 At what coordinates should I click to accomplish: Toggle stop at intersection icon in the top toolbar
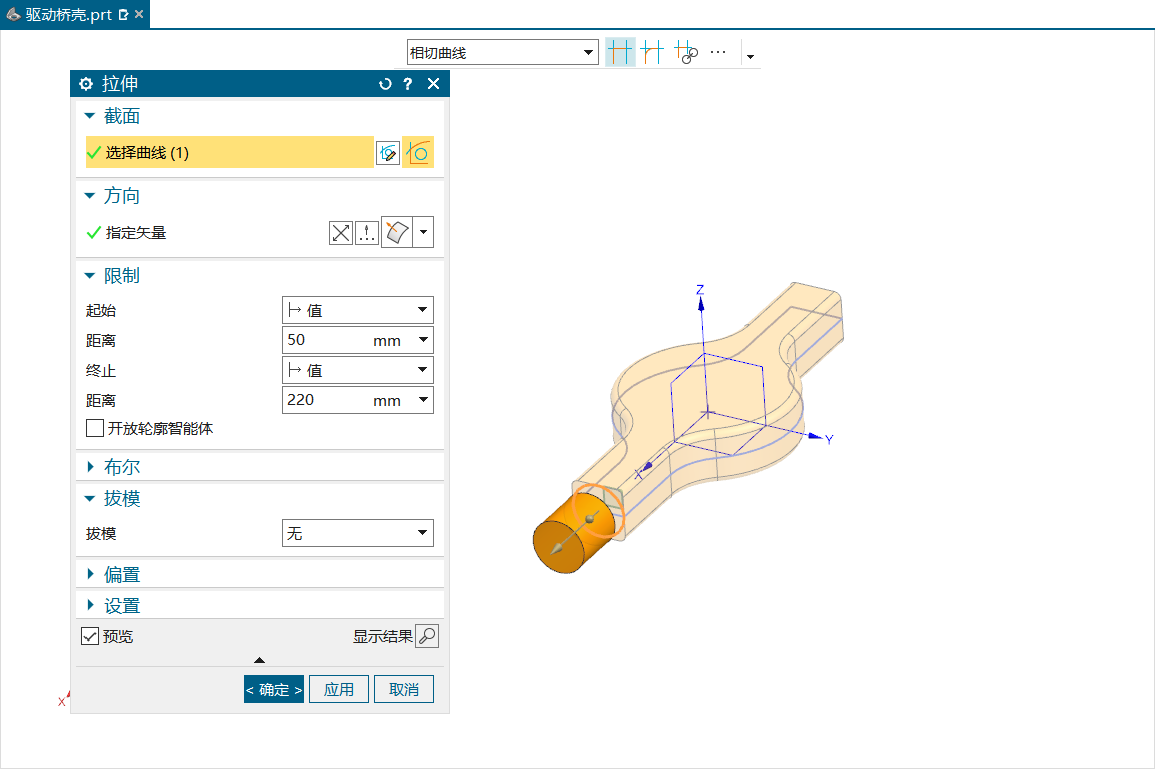pos(620,52)
